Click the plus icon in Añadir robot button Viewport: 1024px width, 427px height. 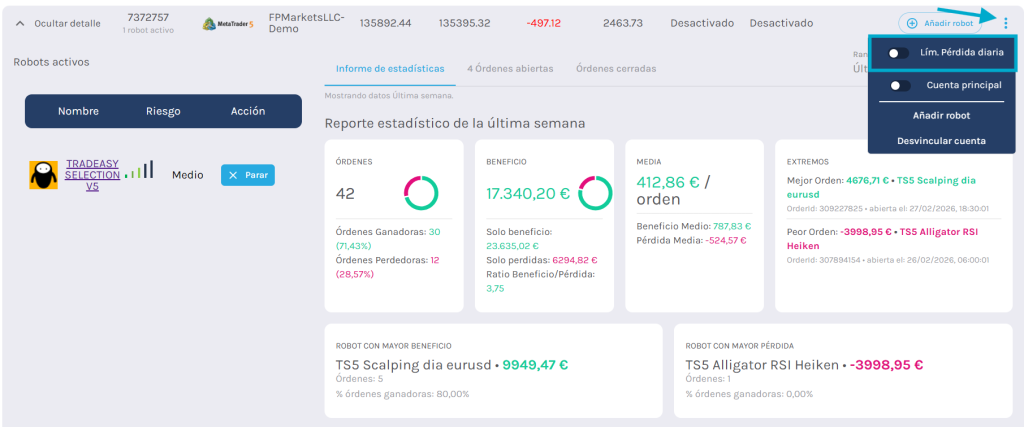point(911,23)
